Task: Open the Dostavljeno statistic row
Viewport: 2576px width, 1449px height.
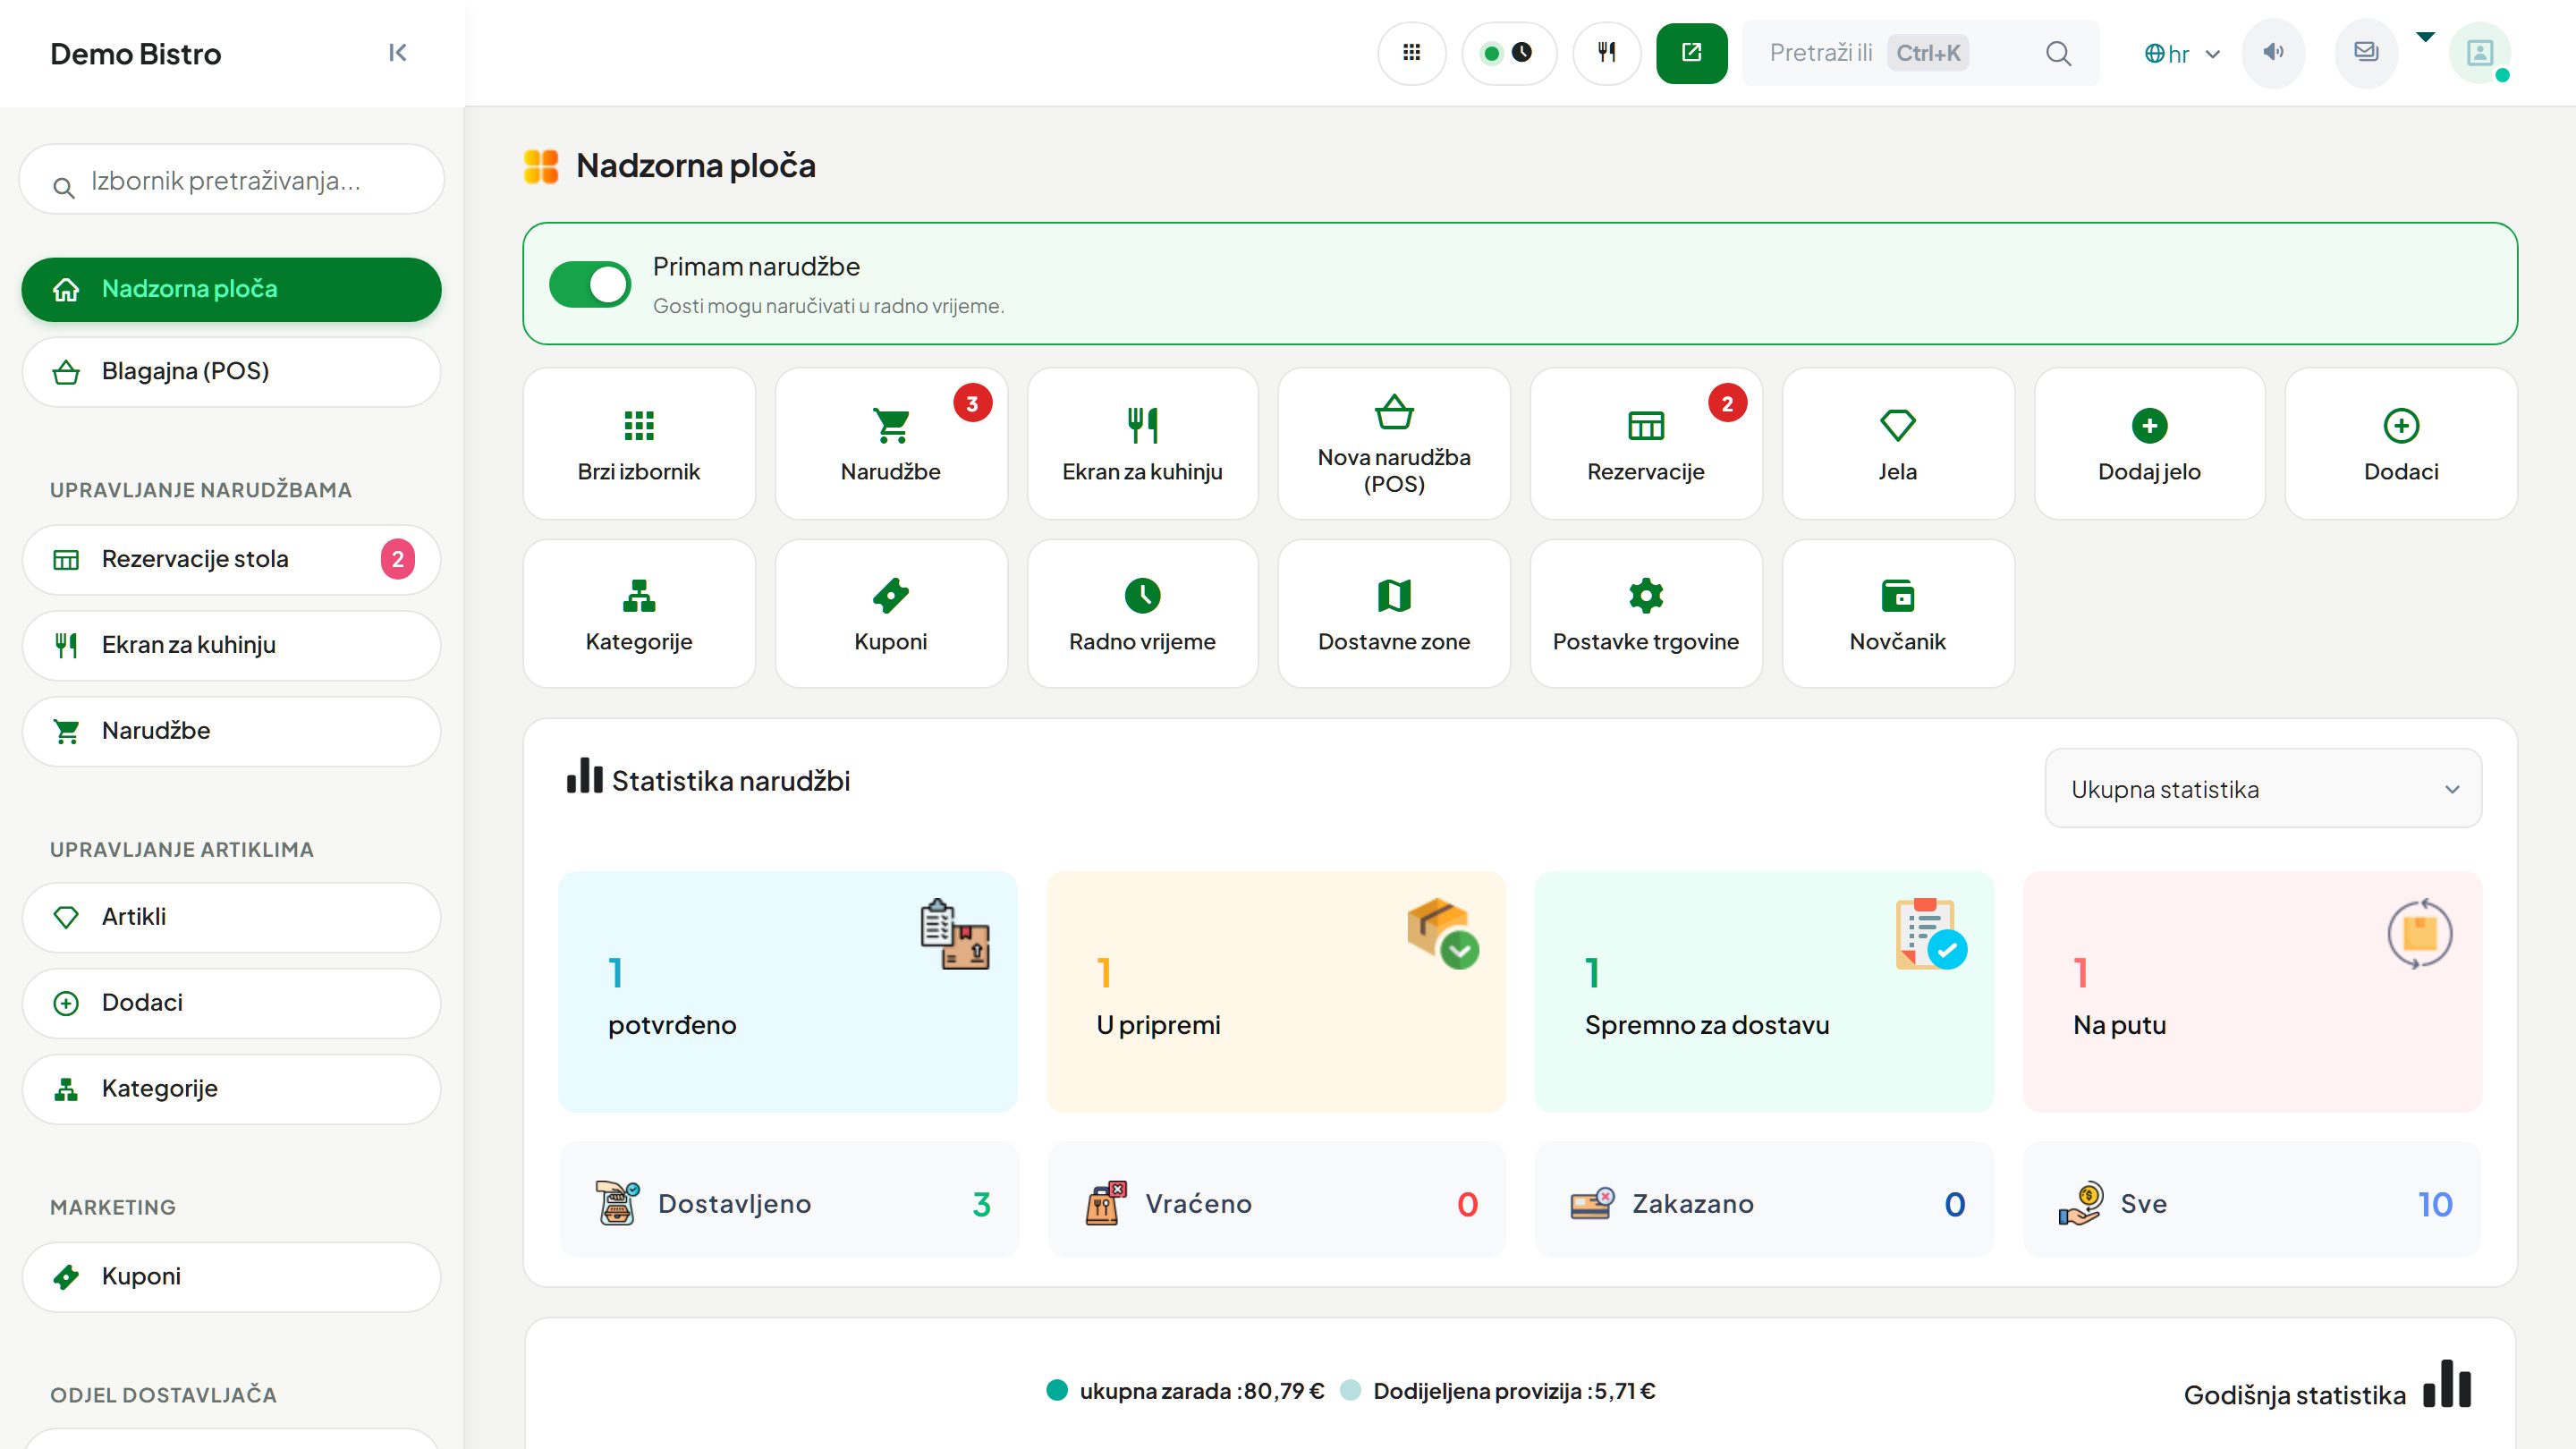Action: click(x=788, y=1199)
